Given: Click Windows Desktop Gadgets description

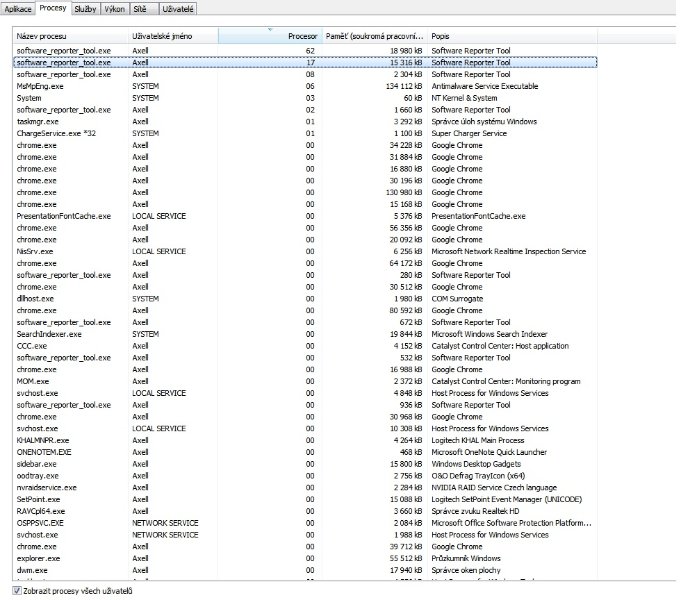Looking at the screenshot, I should 476,464.
